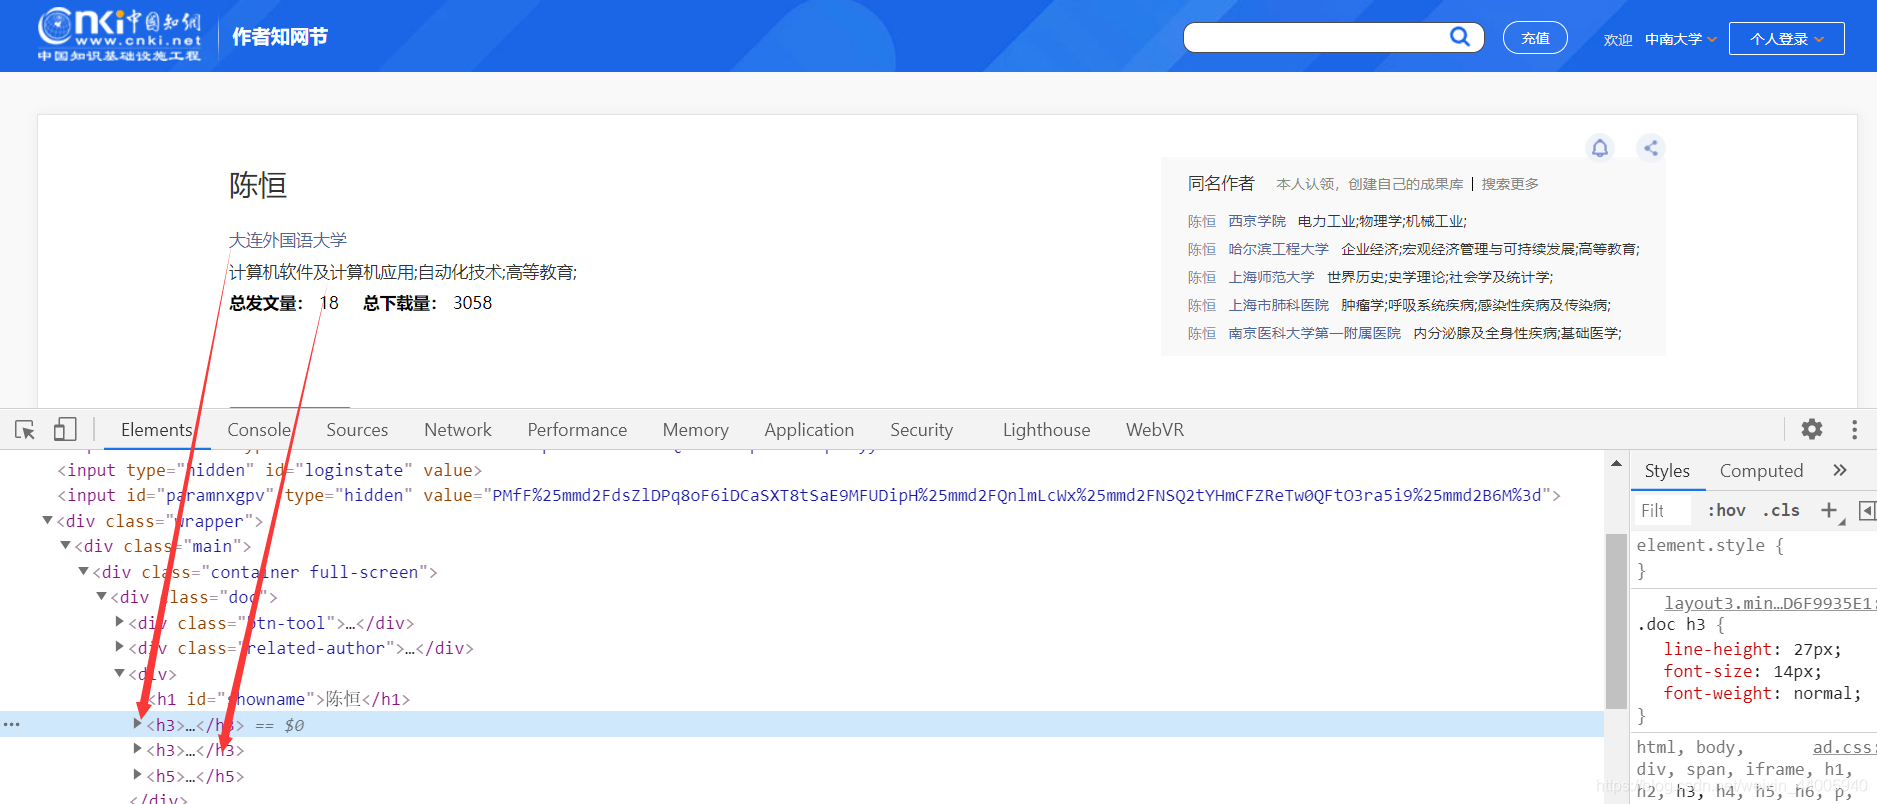Viewport: 1877px width, 804px height.
Task: Select the input paramnxgpv element row
Action: (808, 495)
